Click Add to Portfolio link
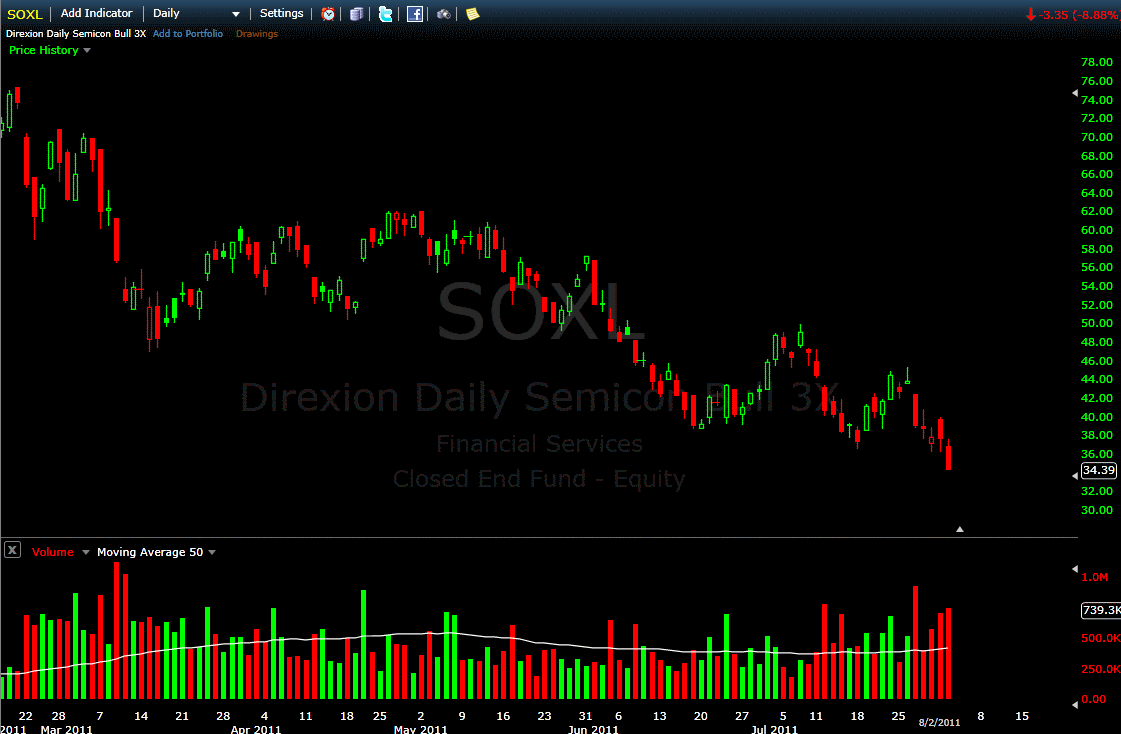Image resolution: width=1121 pixels, height=734 pixels. point(188,34)
